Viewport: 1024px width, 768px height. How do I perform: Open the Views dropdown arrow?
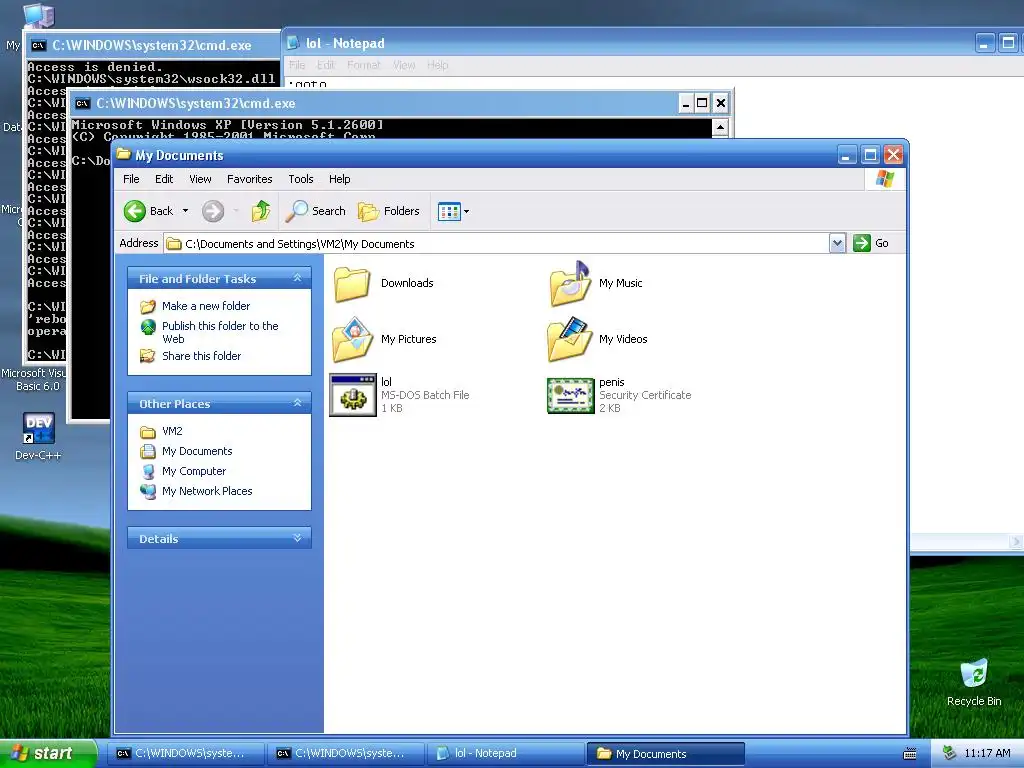466,212
